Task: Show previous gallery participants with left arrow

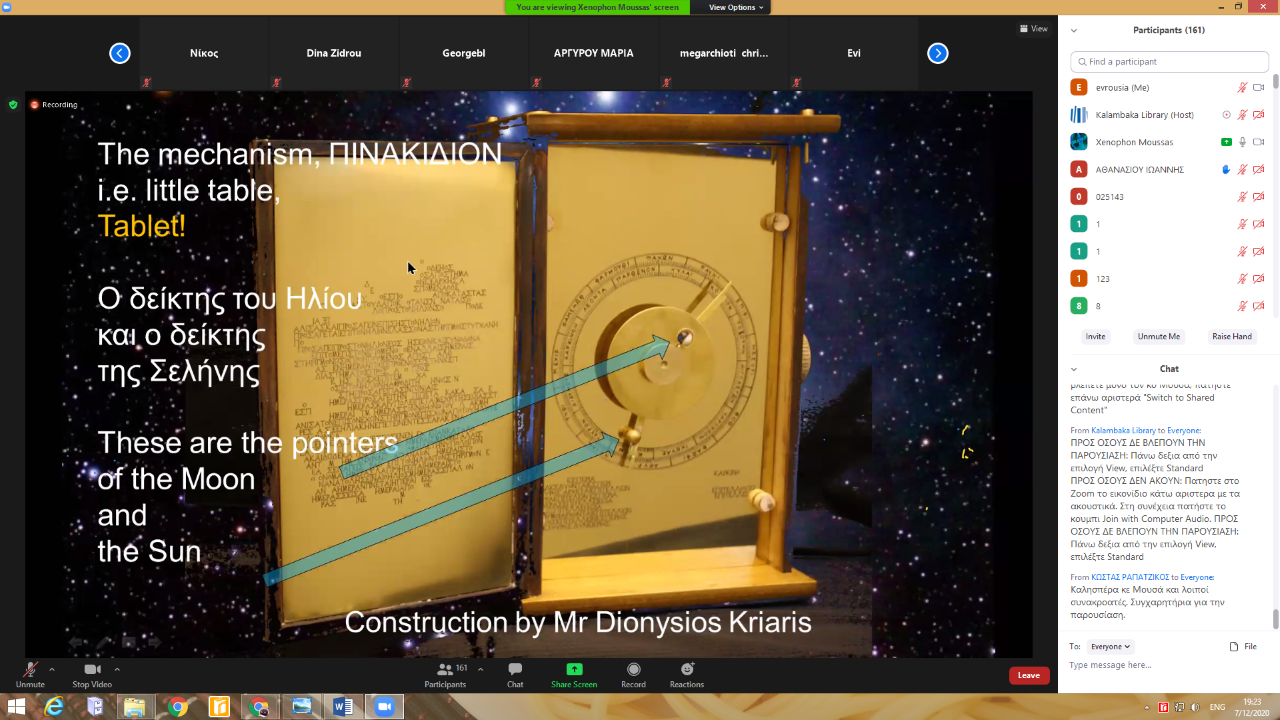Action: pos(120,54)
